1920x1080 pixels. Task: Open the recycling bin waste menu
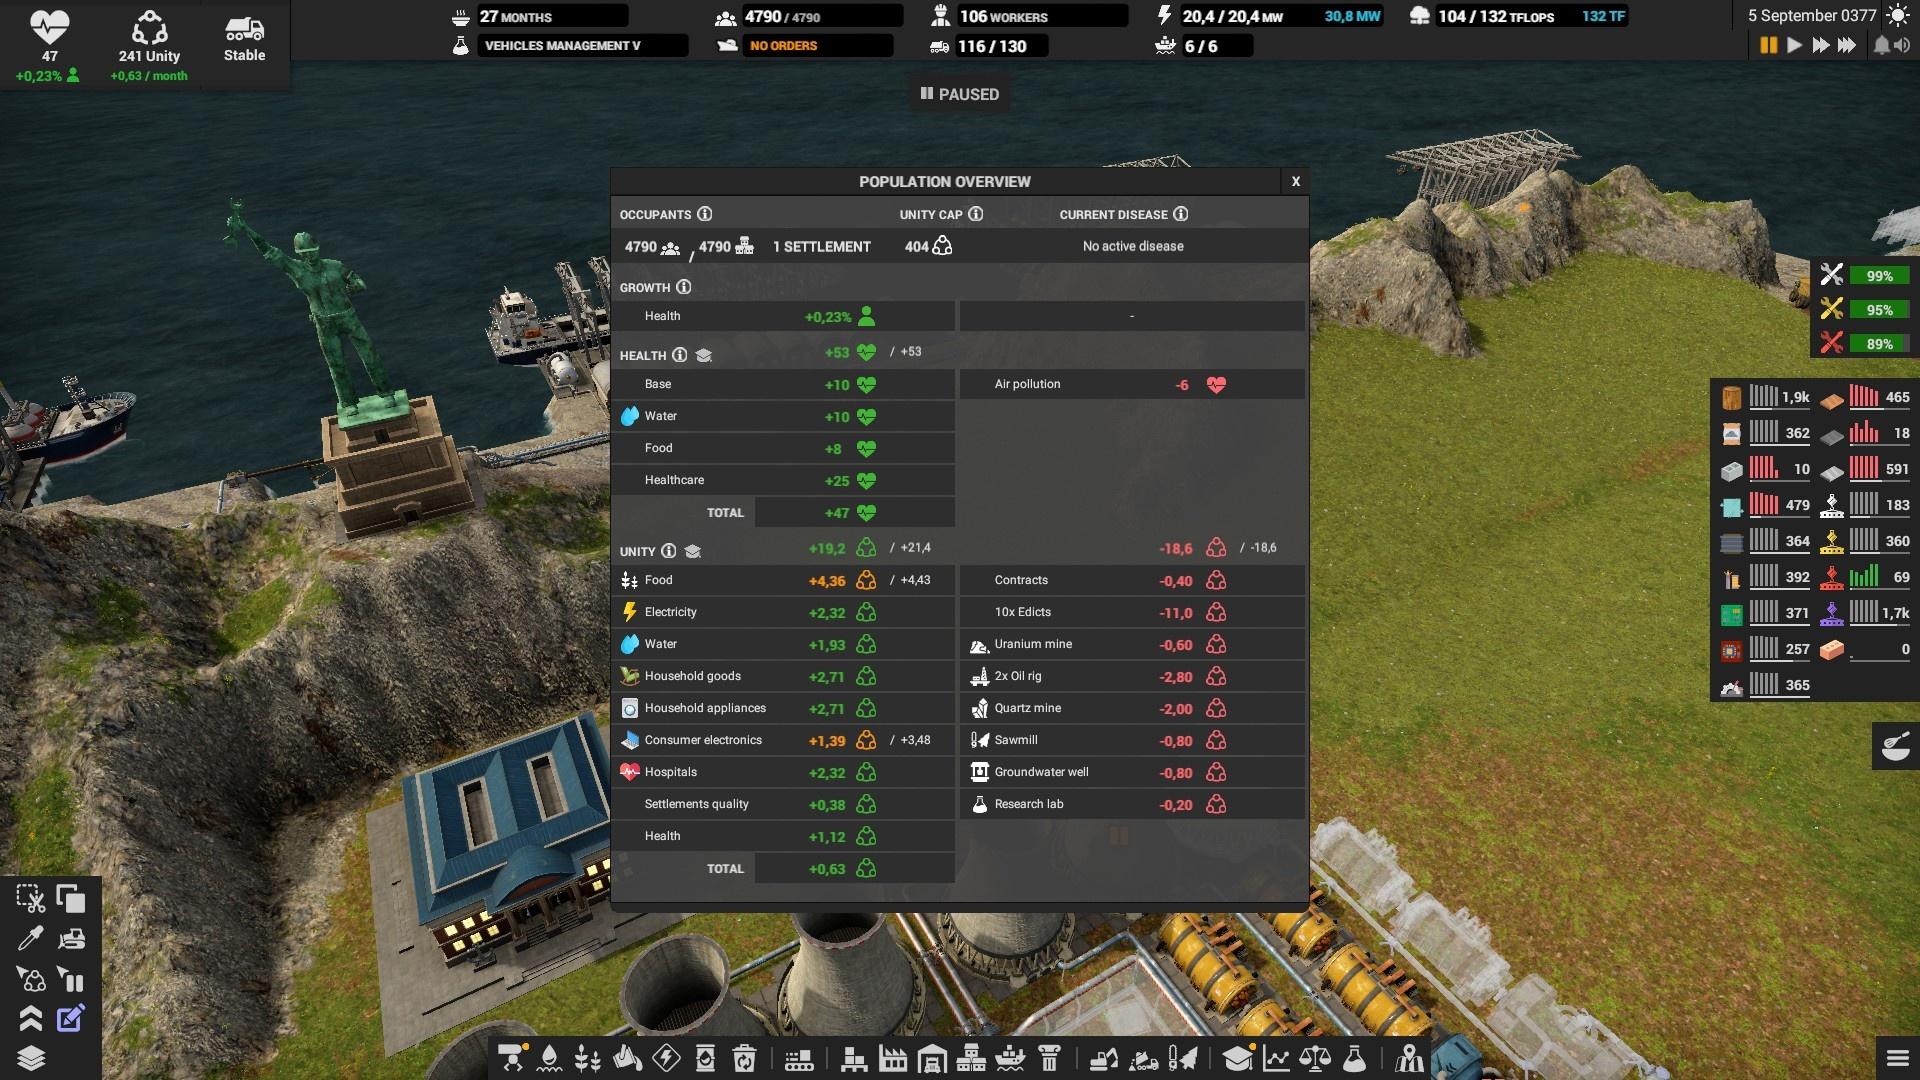[x=744, y=1057]
